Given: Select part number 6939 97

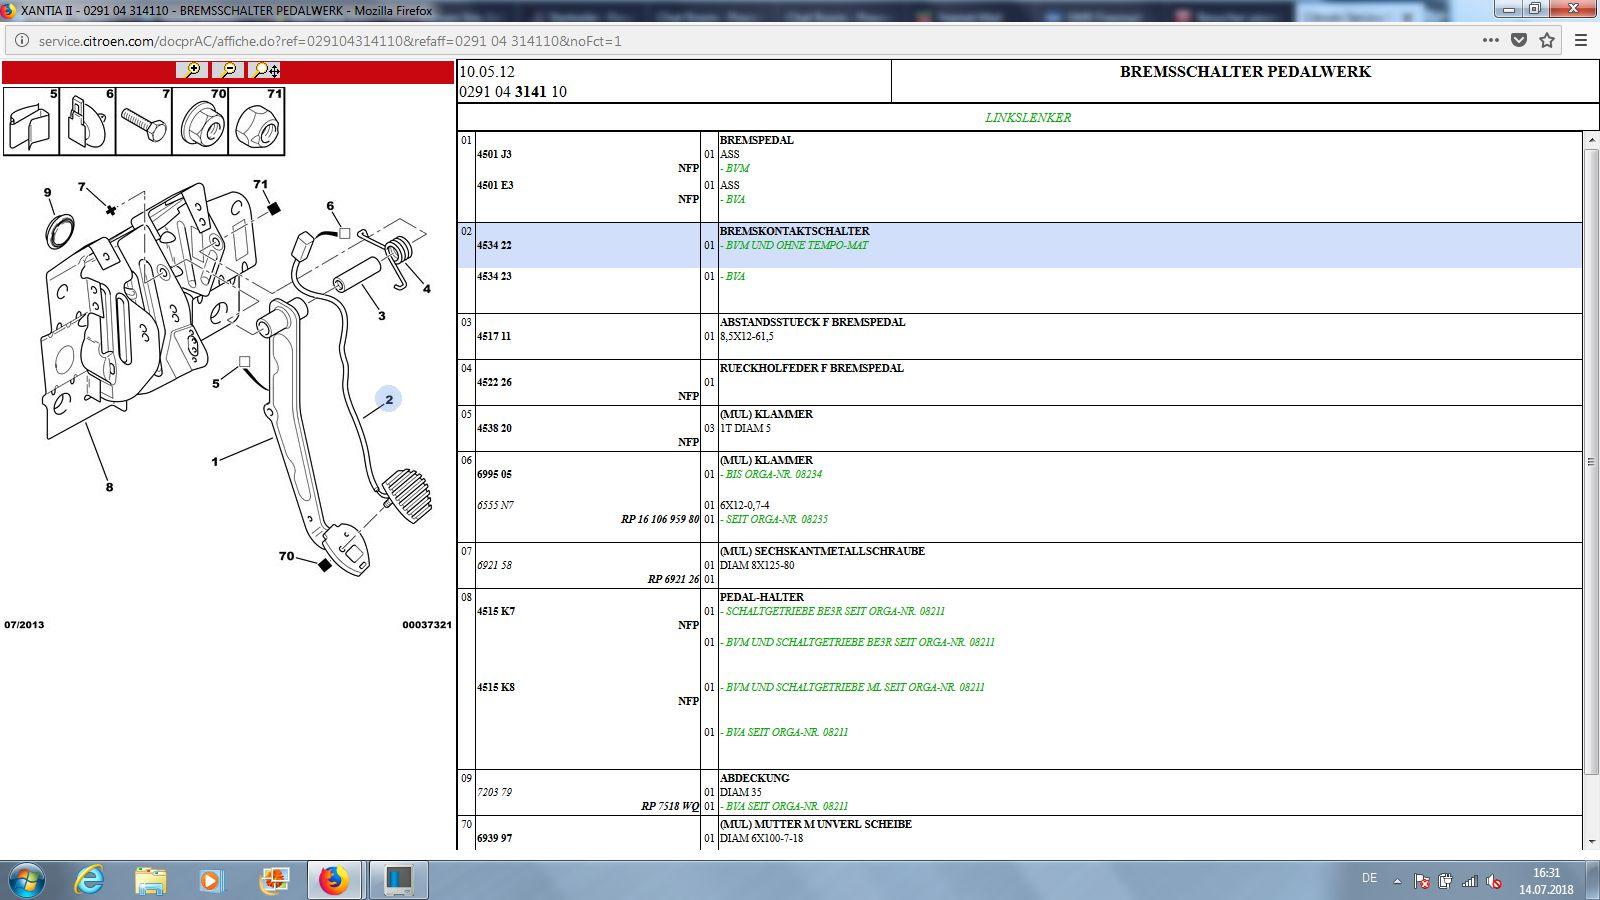Looking at the screenshot, I should 494,839.
